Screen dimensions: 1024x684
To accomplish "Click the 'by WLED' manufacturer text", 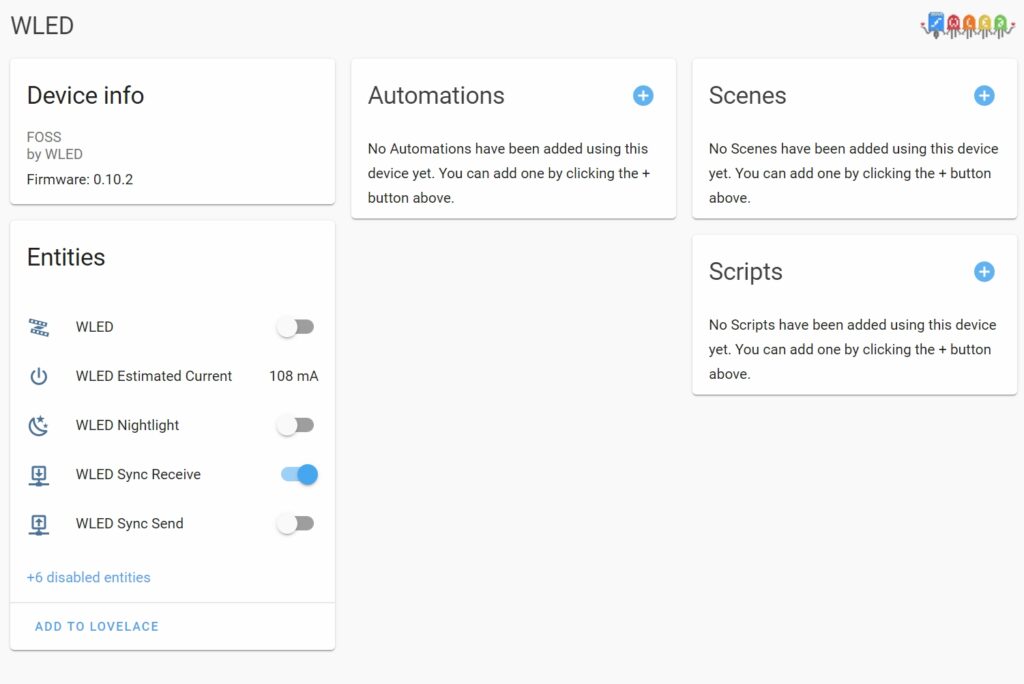I will tap(54, 154).
